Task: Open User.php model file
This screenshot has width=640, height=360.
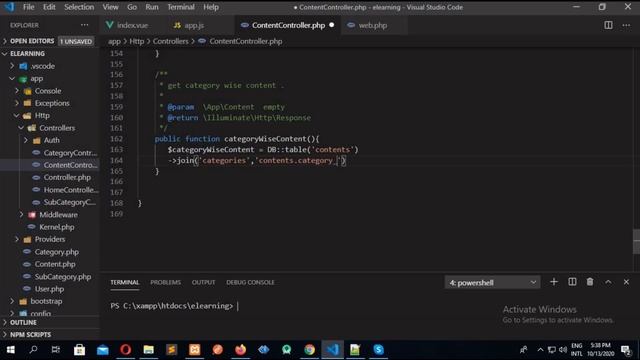Action: [x=50, y=289]
